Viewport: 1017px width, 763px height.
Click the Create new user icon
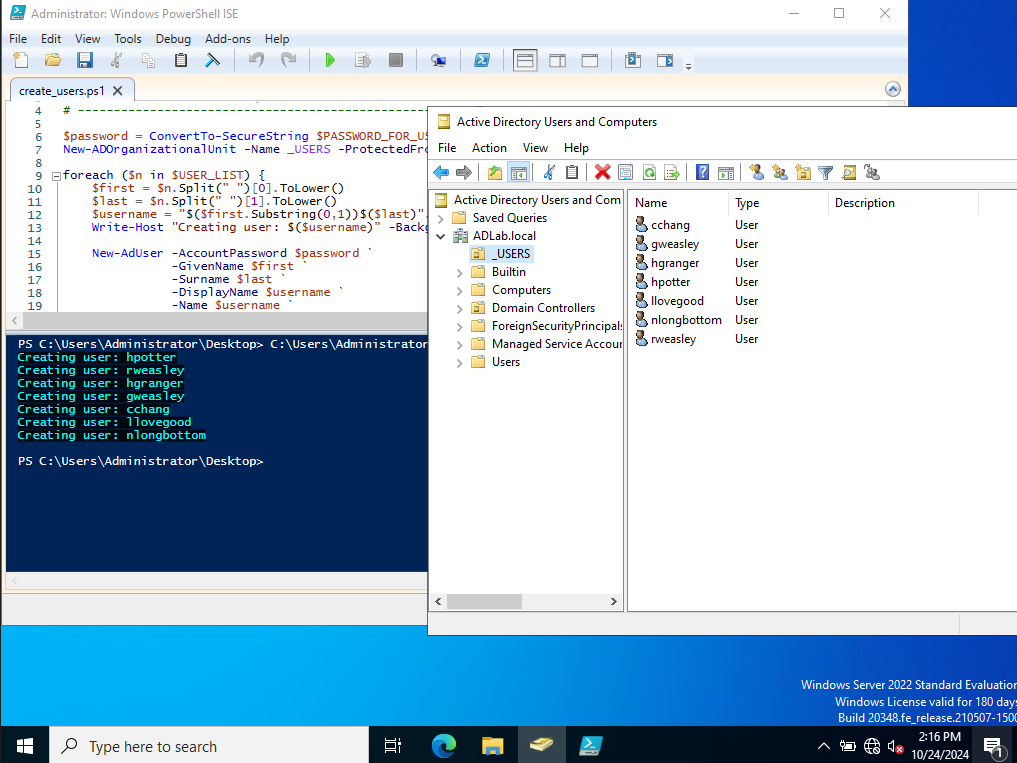pyautogui.click(x=756, y=173)
